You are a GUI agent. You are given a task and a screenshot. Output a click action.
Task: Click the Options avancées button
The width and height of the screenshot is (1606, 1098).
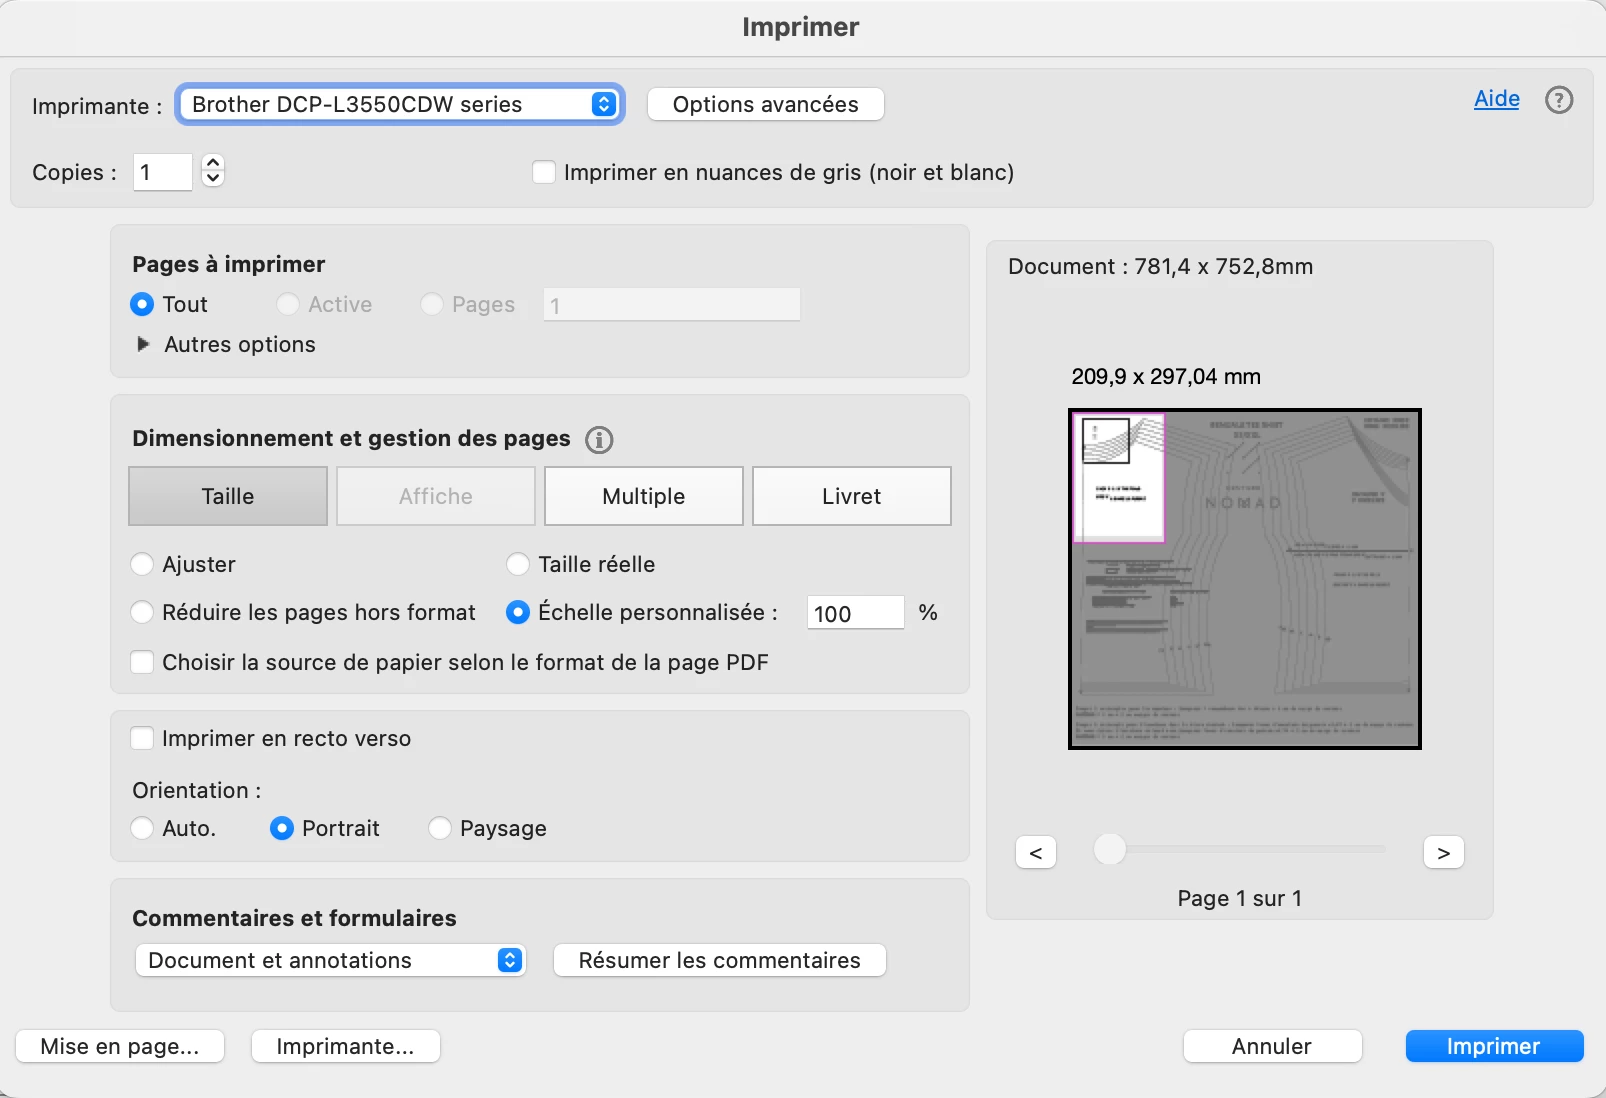[x=766, y=104]
